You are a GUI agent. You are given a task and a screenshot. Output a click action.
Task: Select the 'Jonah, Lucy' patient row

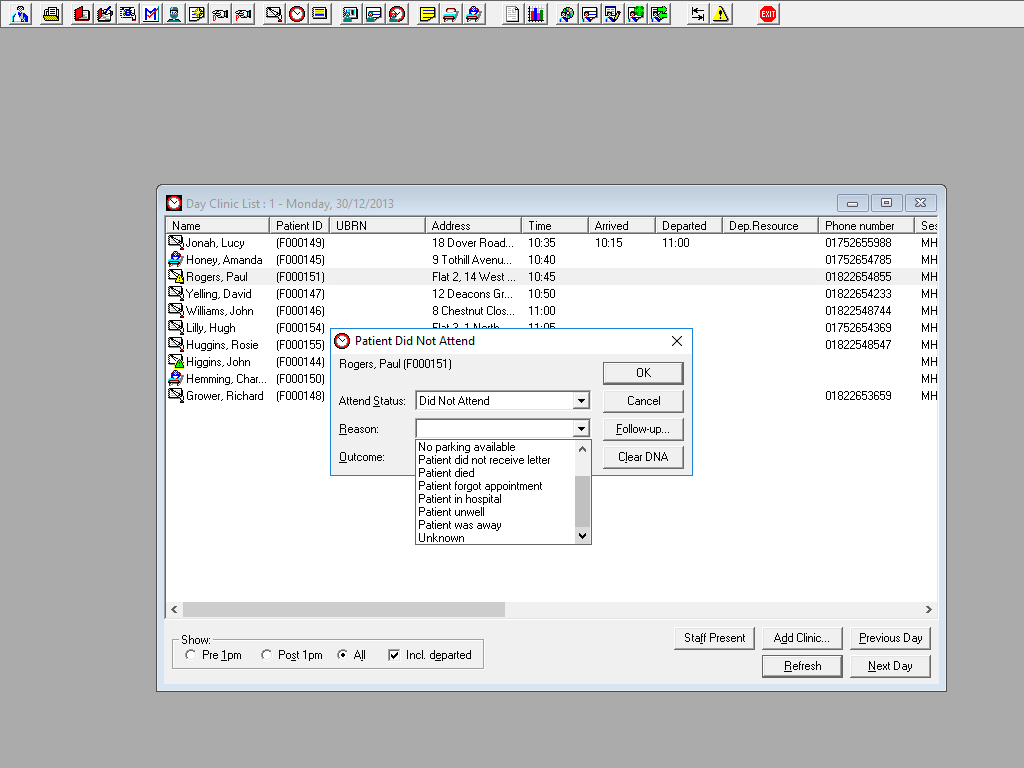[x=552, y=243]
